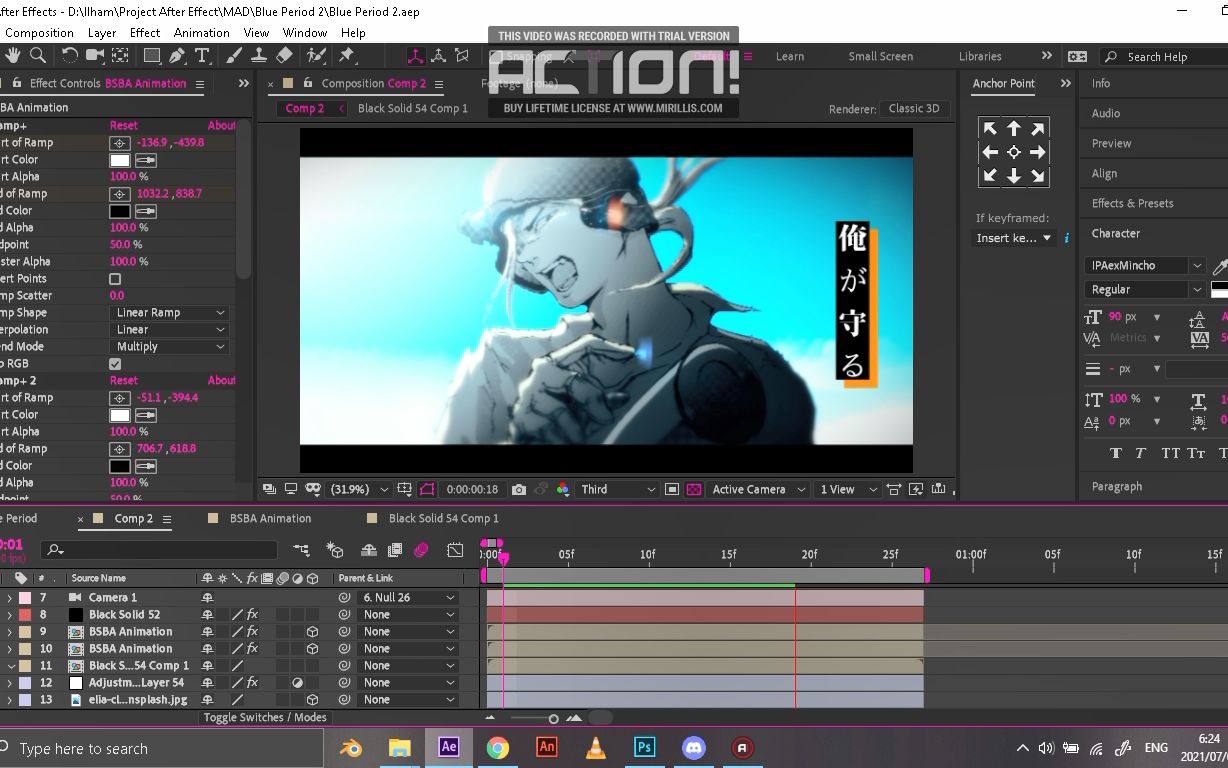Select the Roto Brush tool
Viewport: 1228px width, 768px height.
click(x=316, y=56)
